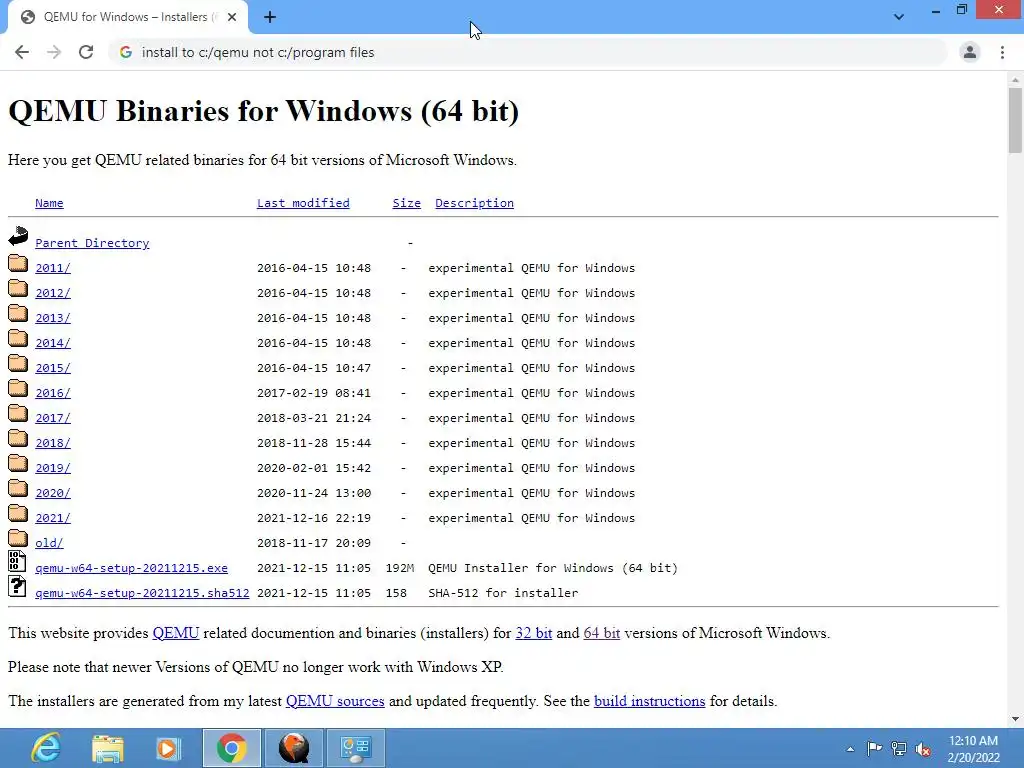
Task: Click the Parent Directory back-arrow icon
Action: (18, 236)
